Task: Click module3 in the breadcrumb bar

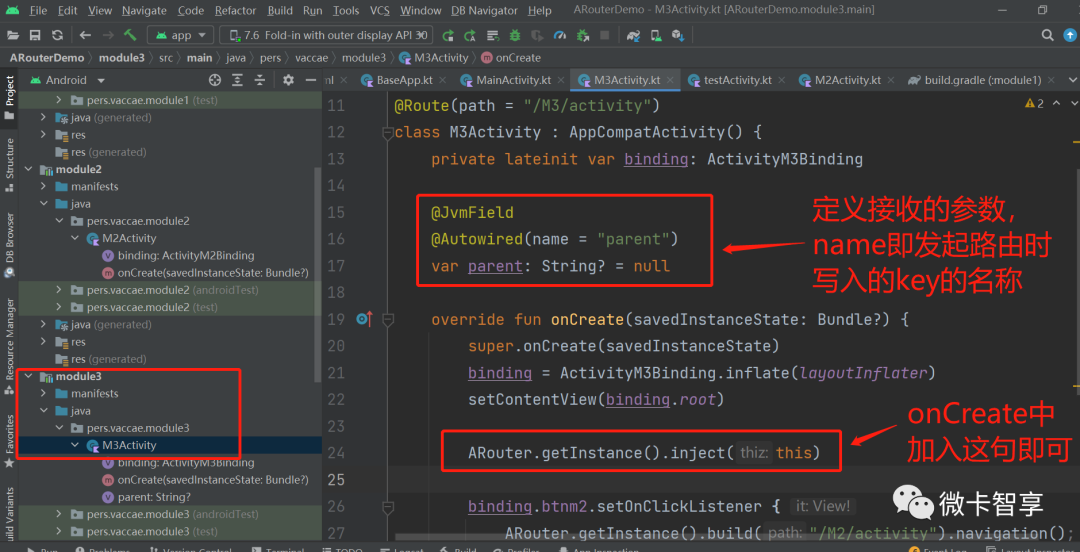Action: (x=122, y=58)
